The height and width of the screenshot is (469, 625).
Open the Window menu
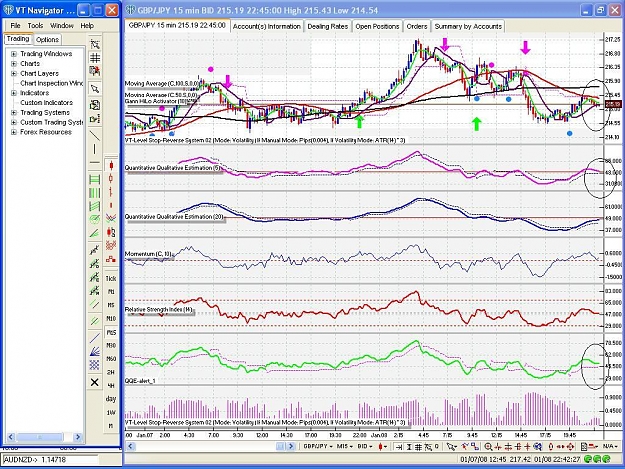[62, 26]
